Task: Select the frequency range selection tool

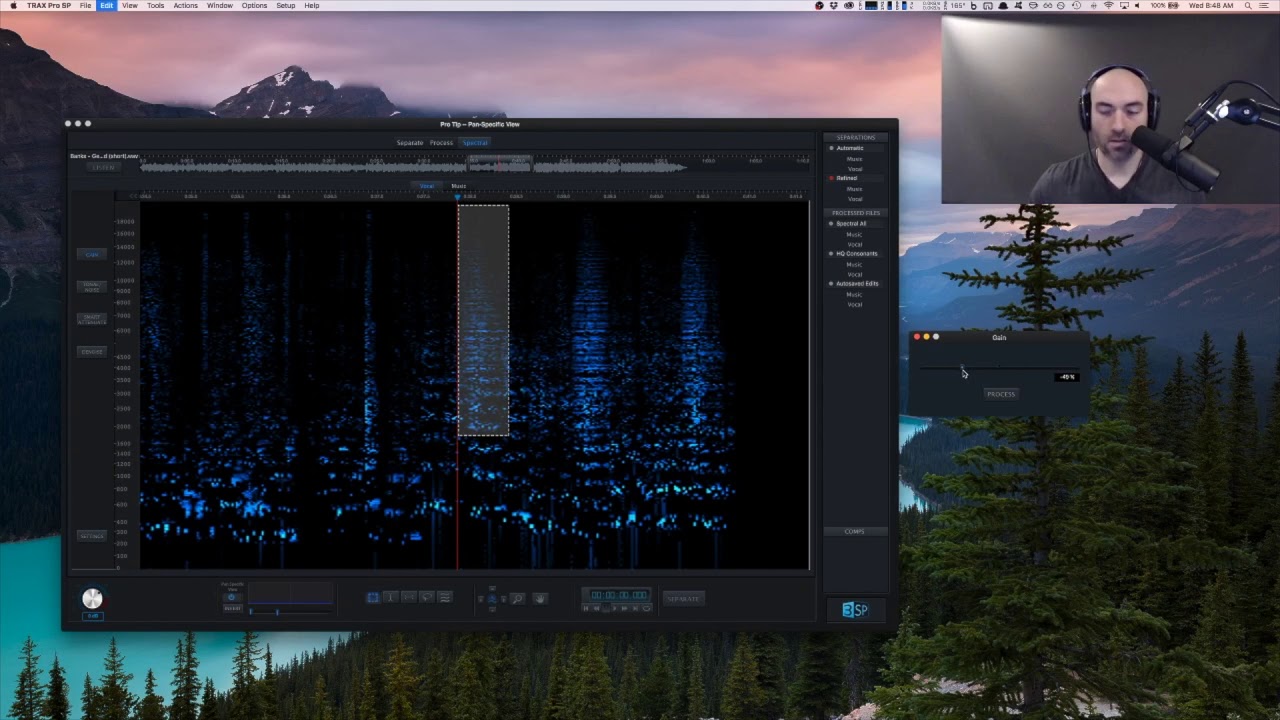Action: pyautogui.click(x=409, y=598)
